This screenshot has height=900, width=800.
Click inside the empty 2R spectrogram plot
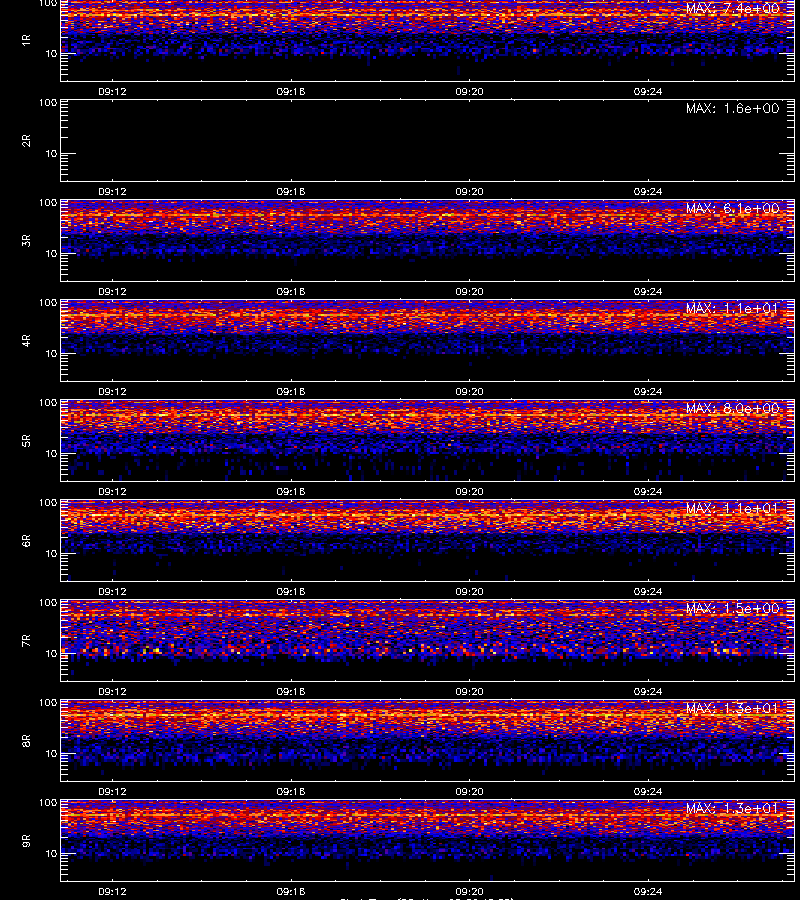tap(428, 141)
